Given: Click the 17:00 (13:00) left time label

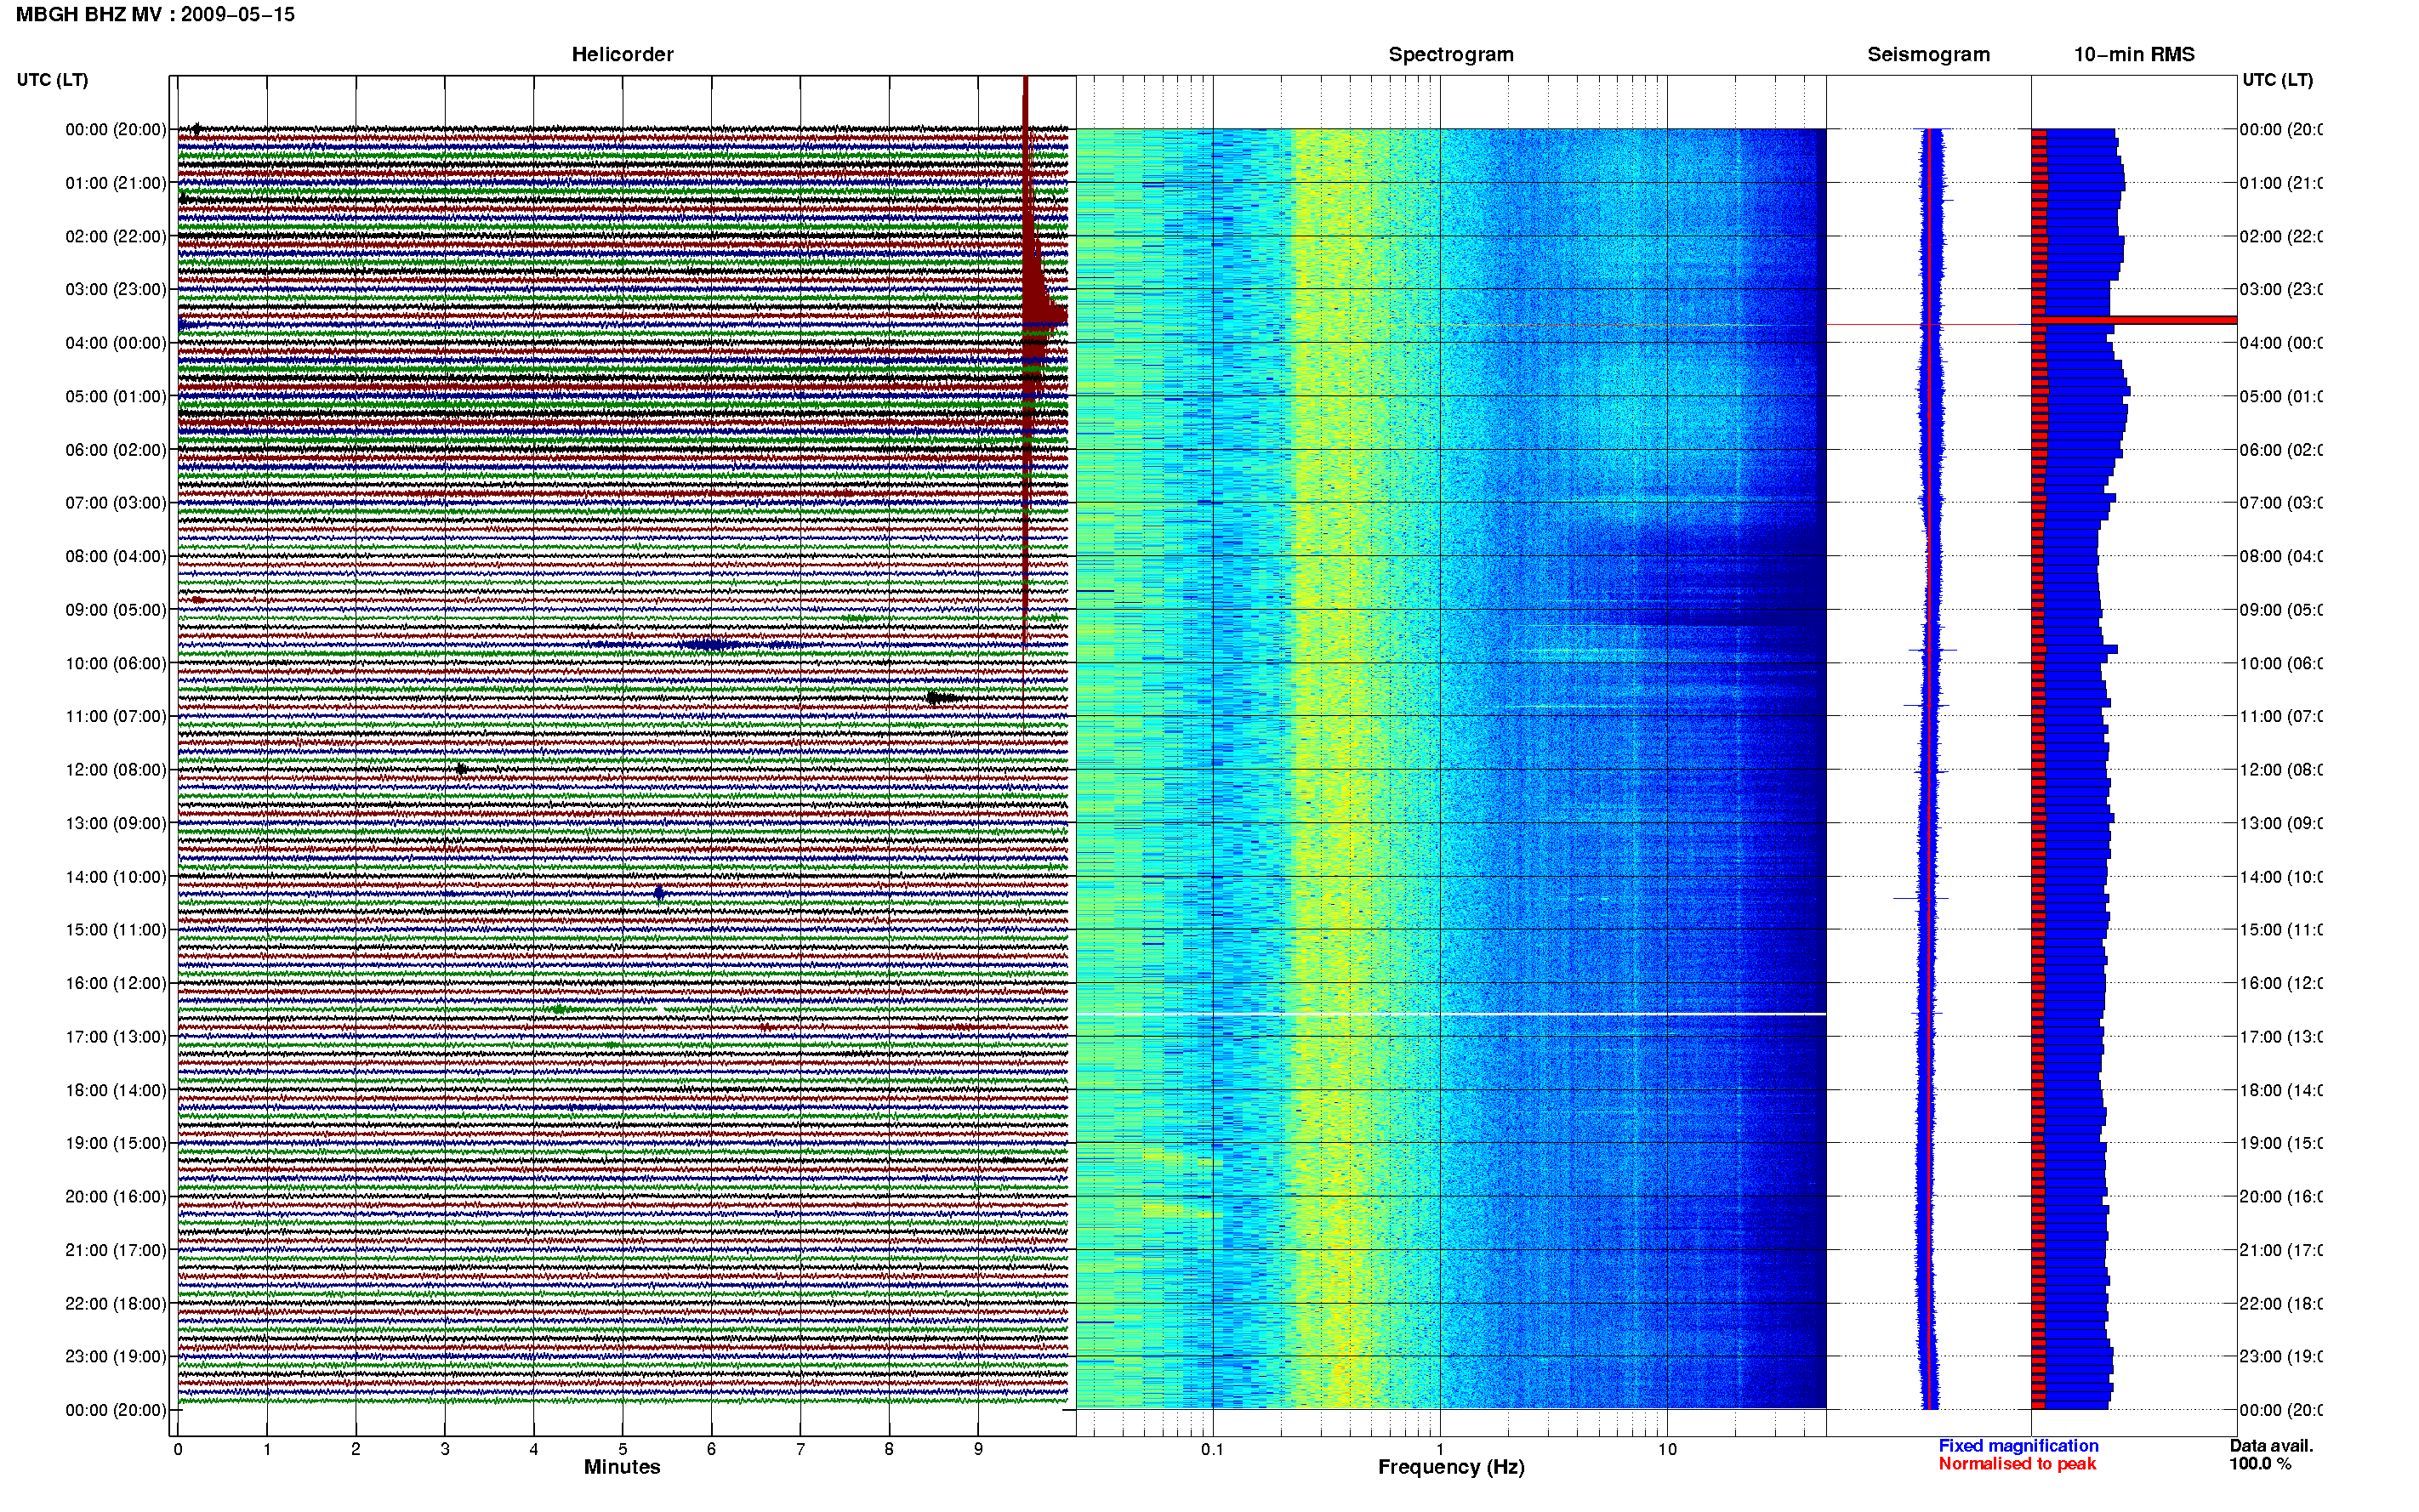Looking at the screenshot, I should [116, 1037].
